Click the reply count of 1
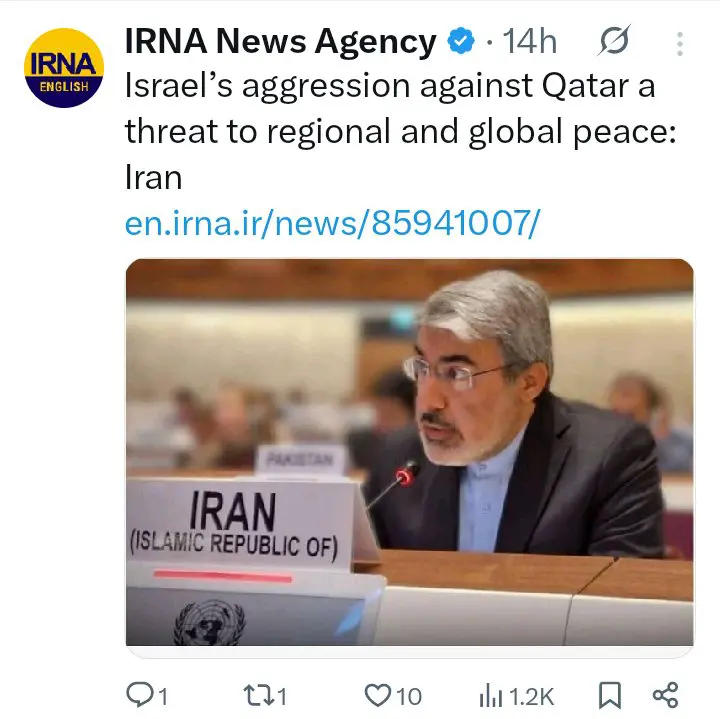This screenshot has height=719, width=720. [x=163, y=697]
